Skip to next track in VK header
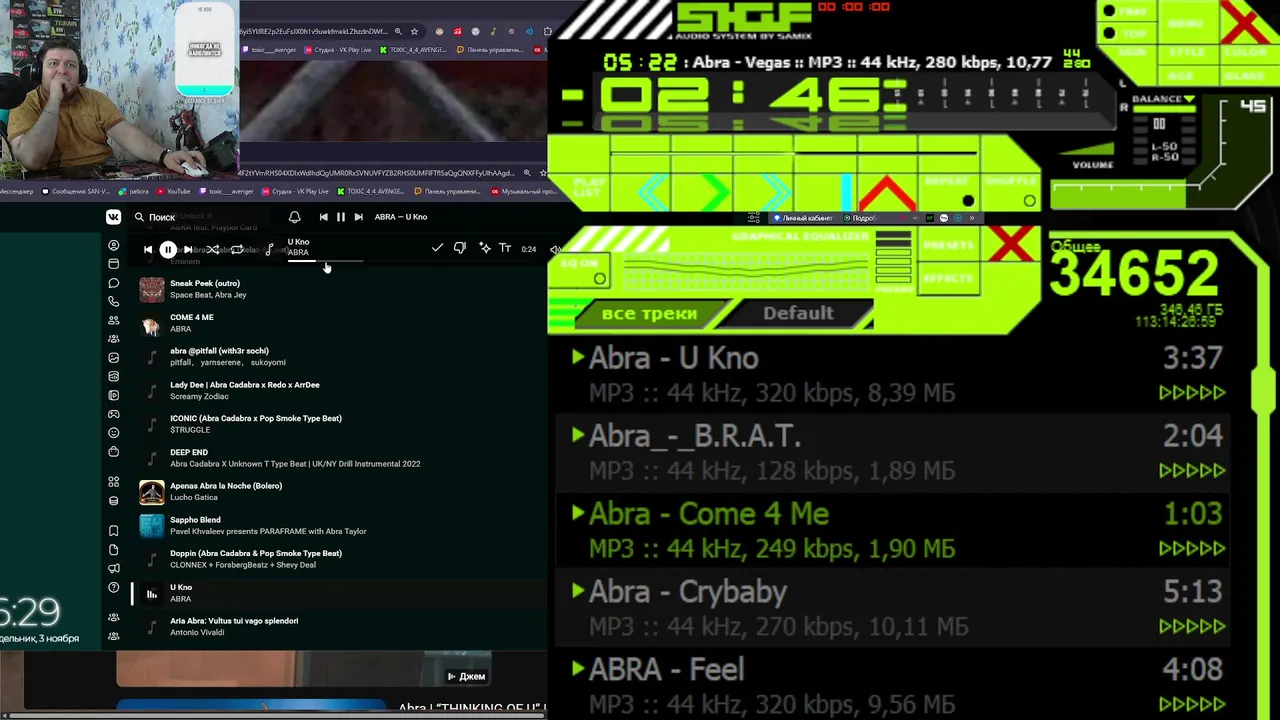 coord(358,217)
